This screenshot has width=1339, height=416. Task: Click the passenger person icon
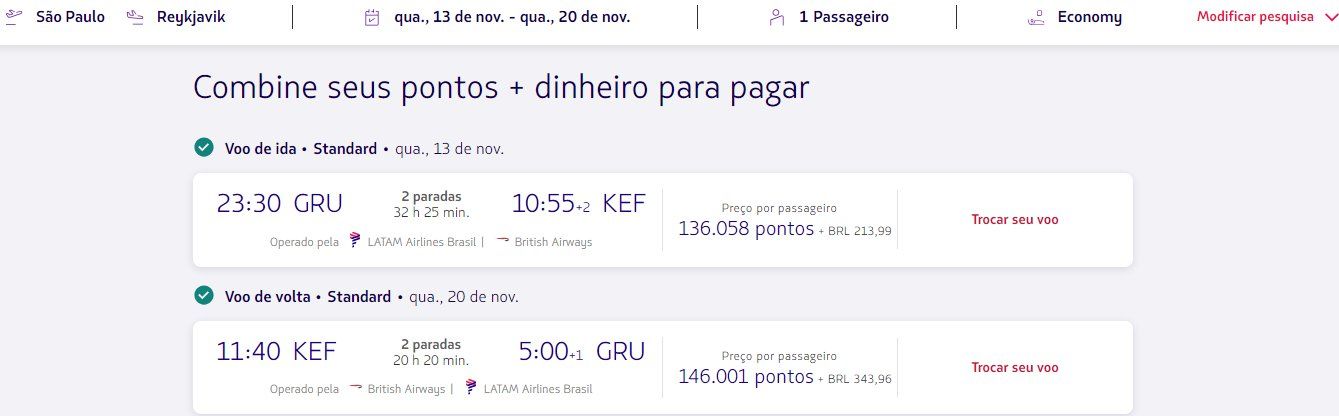[777, 17]
